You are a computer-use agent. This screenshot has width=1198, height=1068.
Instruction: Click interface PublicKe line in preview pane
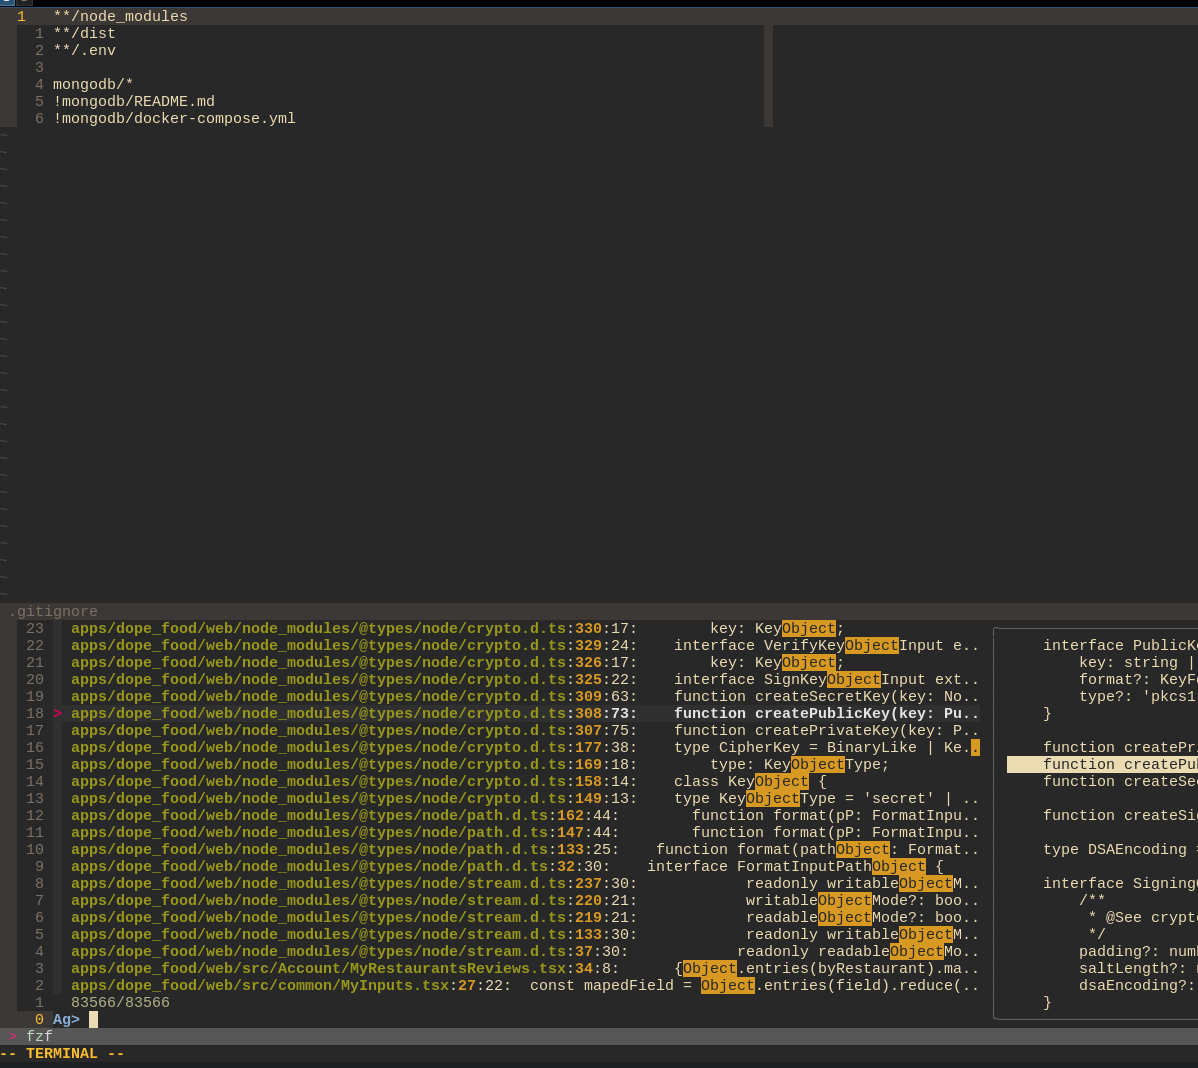pos(1120,646)
